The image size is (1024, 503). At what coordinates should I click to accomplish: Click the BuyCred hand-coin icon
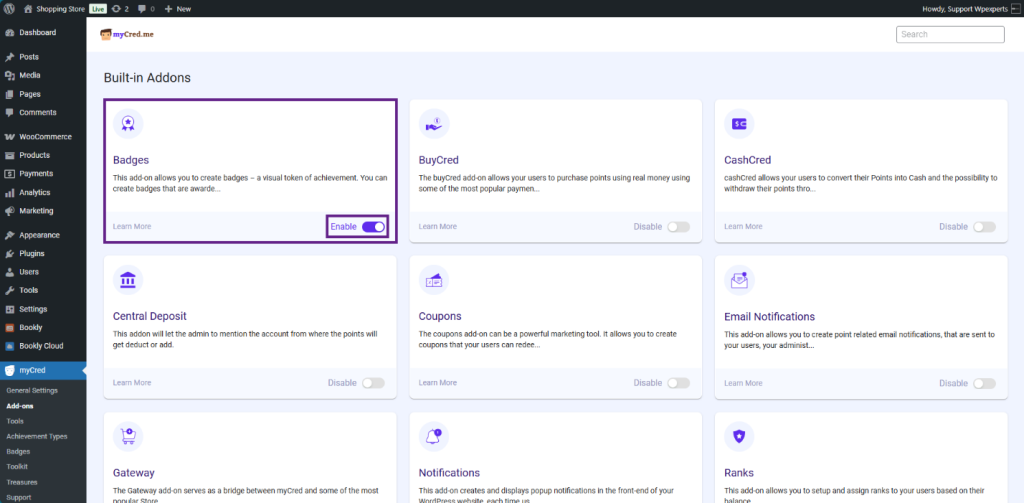click(x=434, y=123)
